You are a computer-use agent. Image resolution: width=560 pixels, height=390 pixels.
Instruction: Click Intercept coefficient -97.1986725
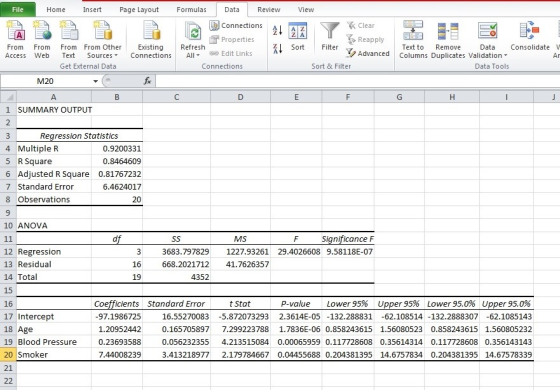tap(117, 317)
